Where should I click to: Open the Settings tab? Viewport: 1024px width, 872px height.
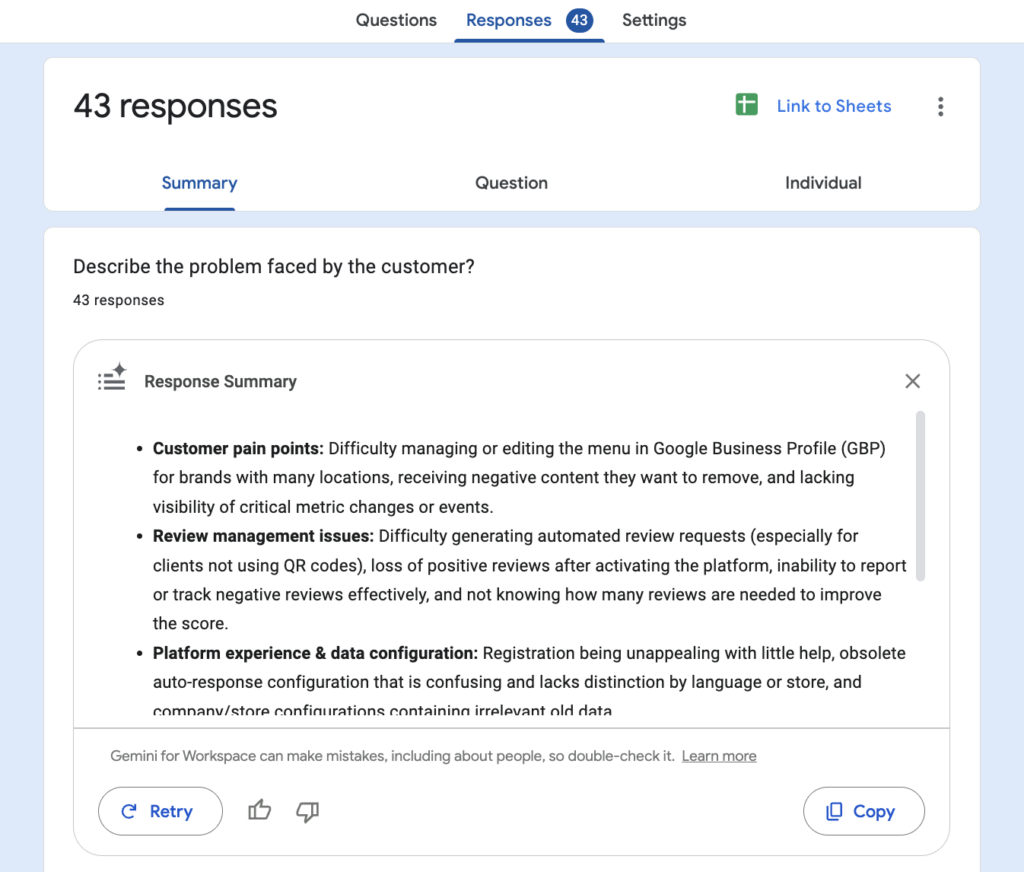(654, 20)
